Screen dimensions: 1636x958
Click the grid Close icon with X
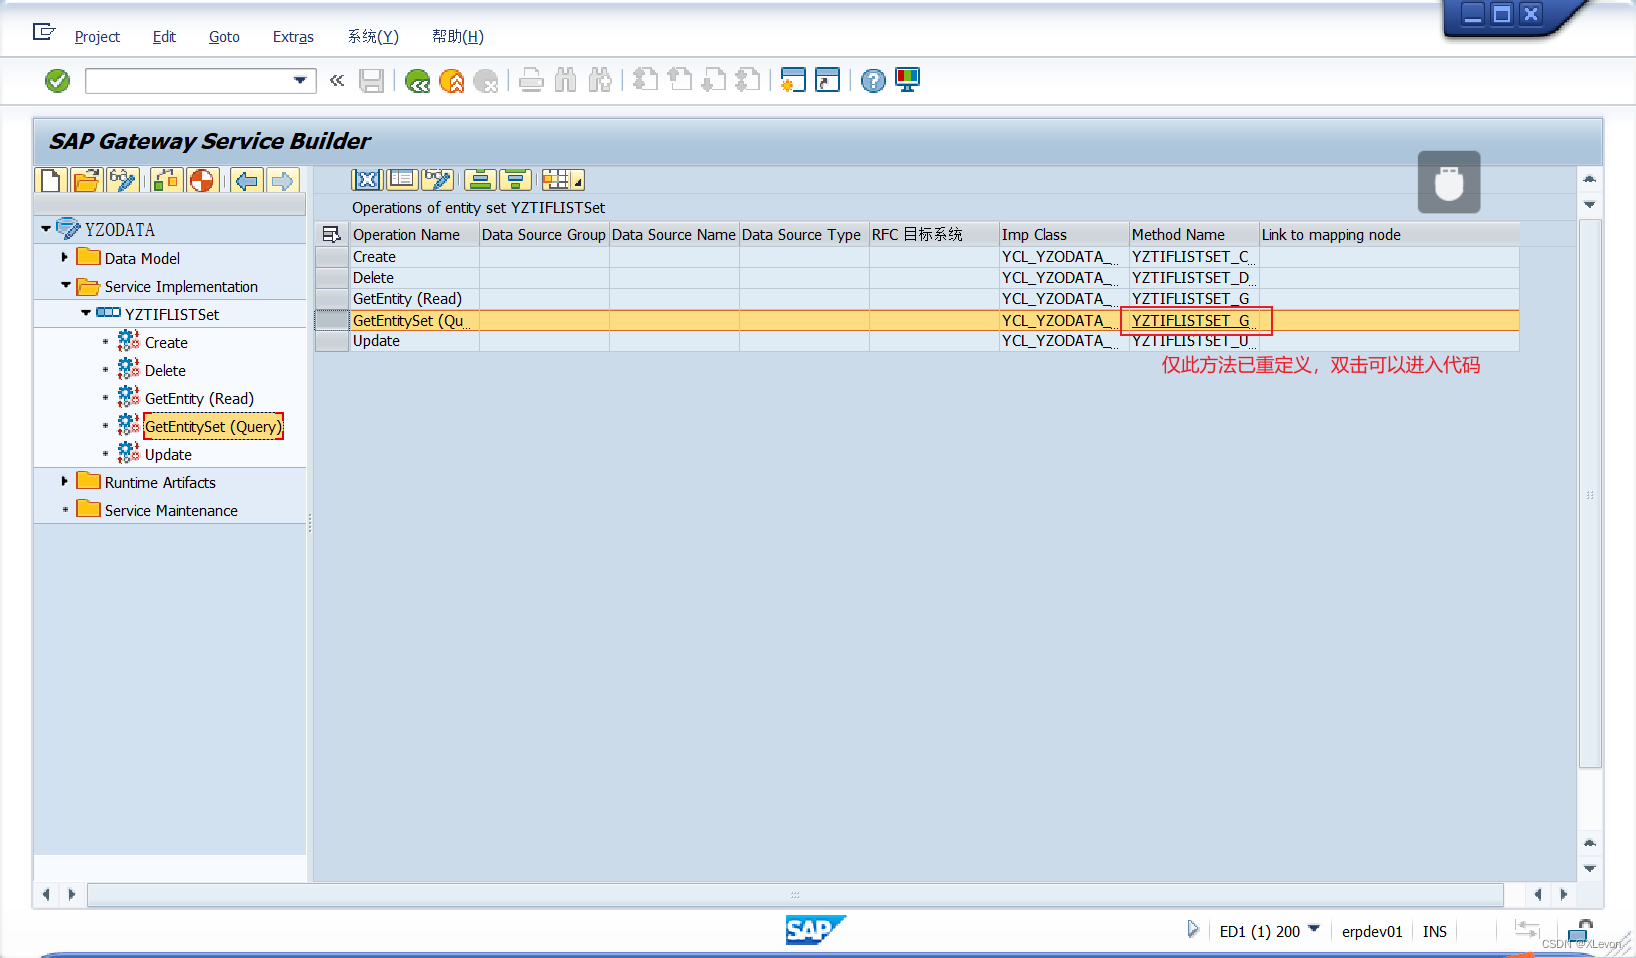point(367,180)
